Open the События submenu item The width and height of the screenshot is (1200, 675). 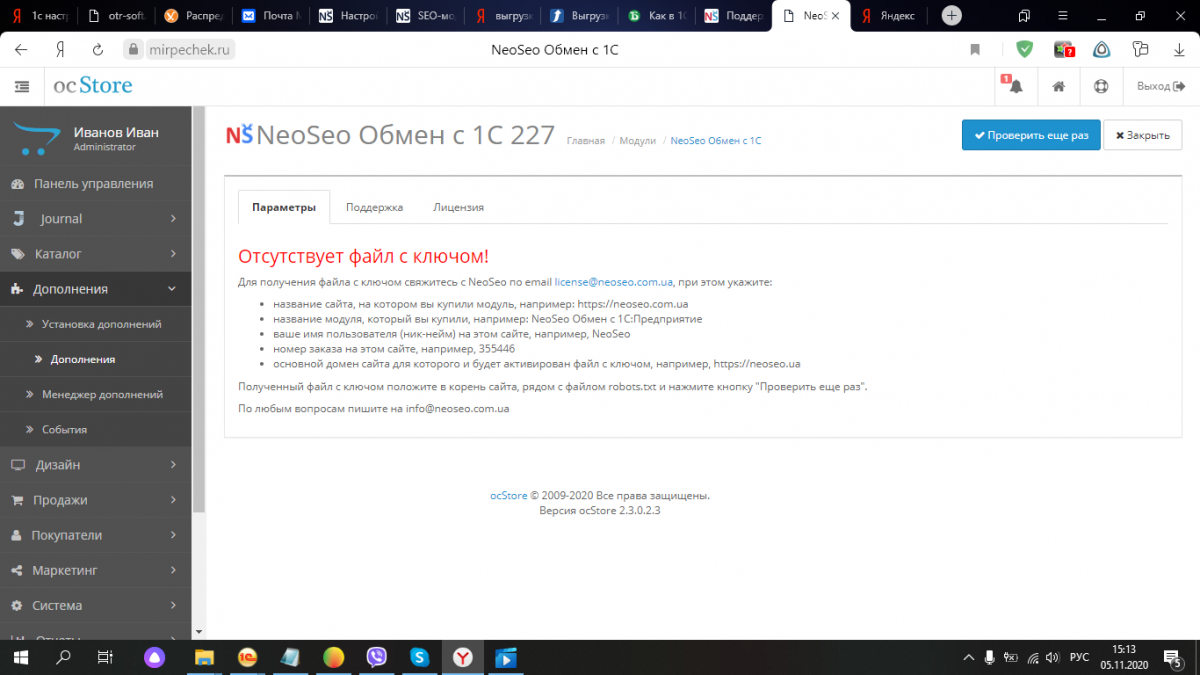95,429
